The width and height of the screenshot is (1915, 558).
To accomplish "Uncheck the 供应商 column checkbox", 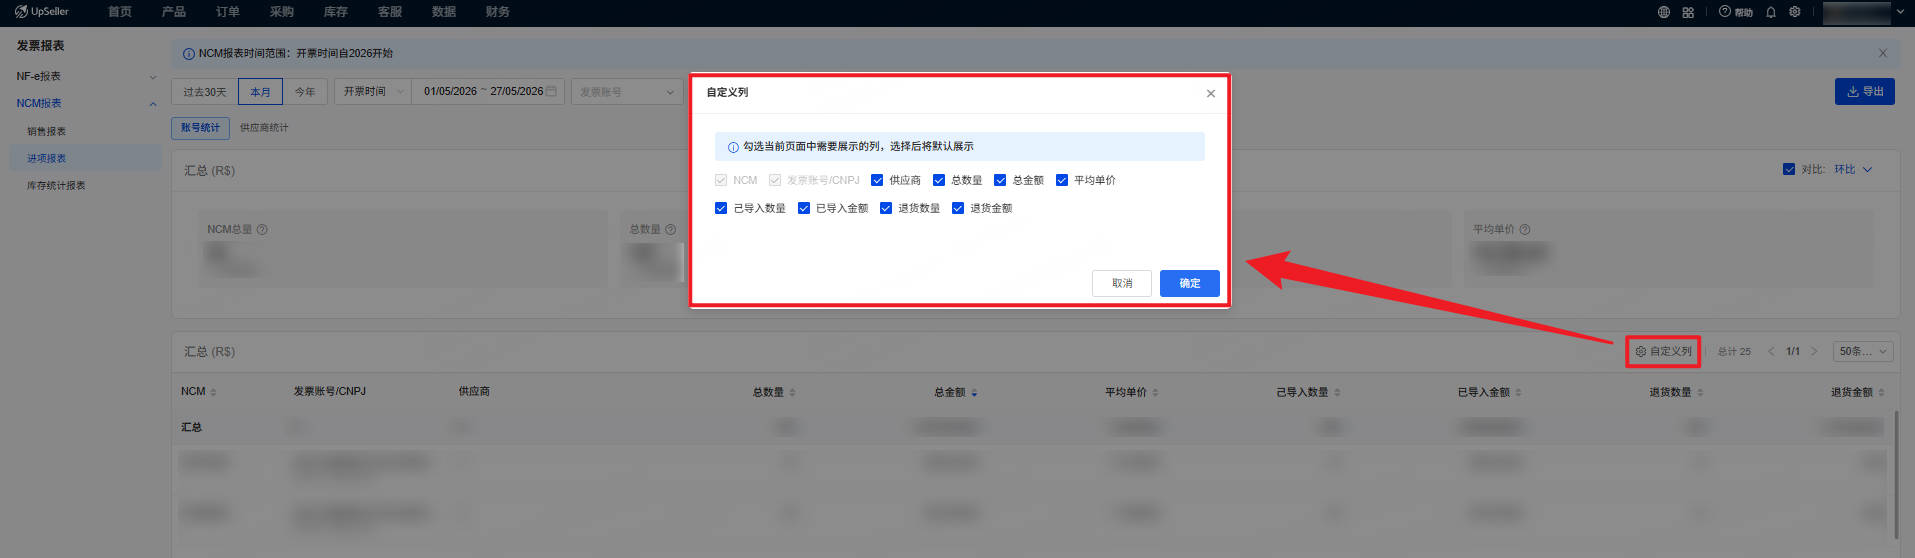I will pos(877,180).
